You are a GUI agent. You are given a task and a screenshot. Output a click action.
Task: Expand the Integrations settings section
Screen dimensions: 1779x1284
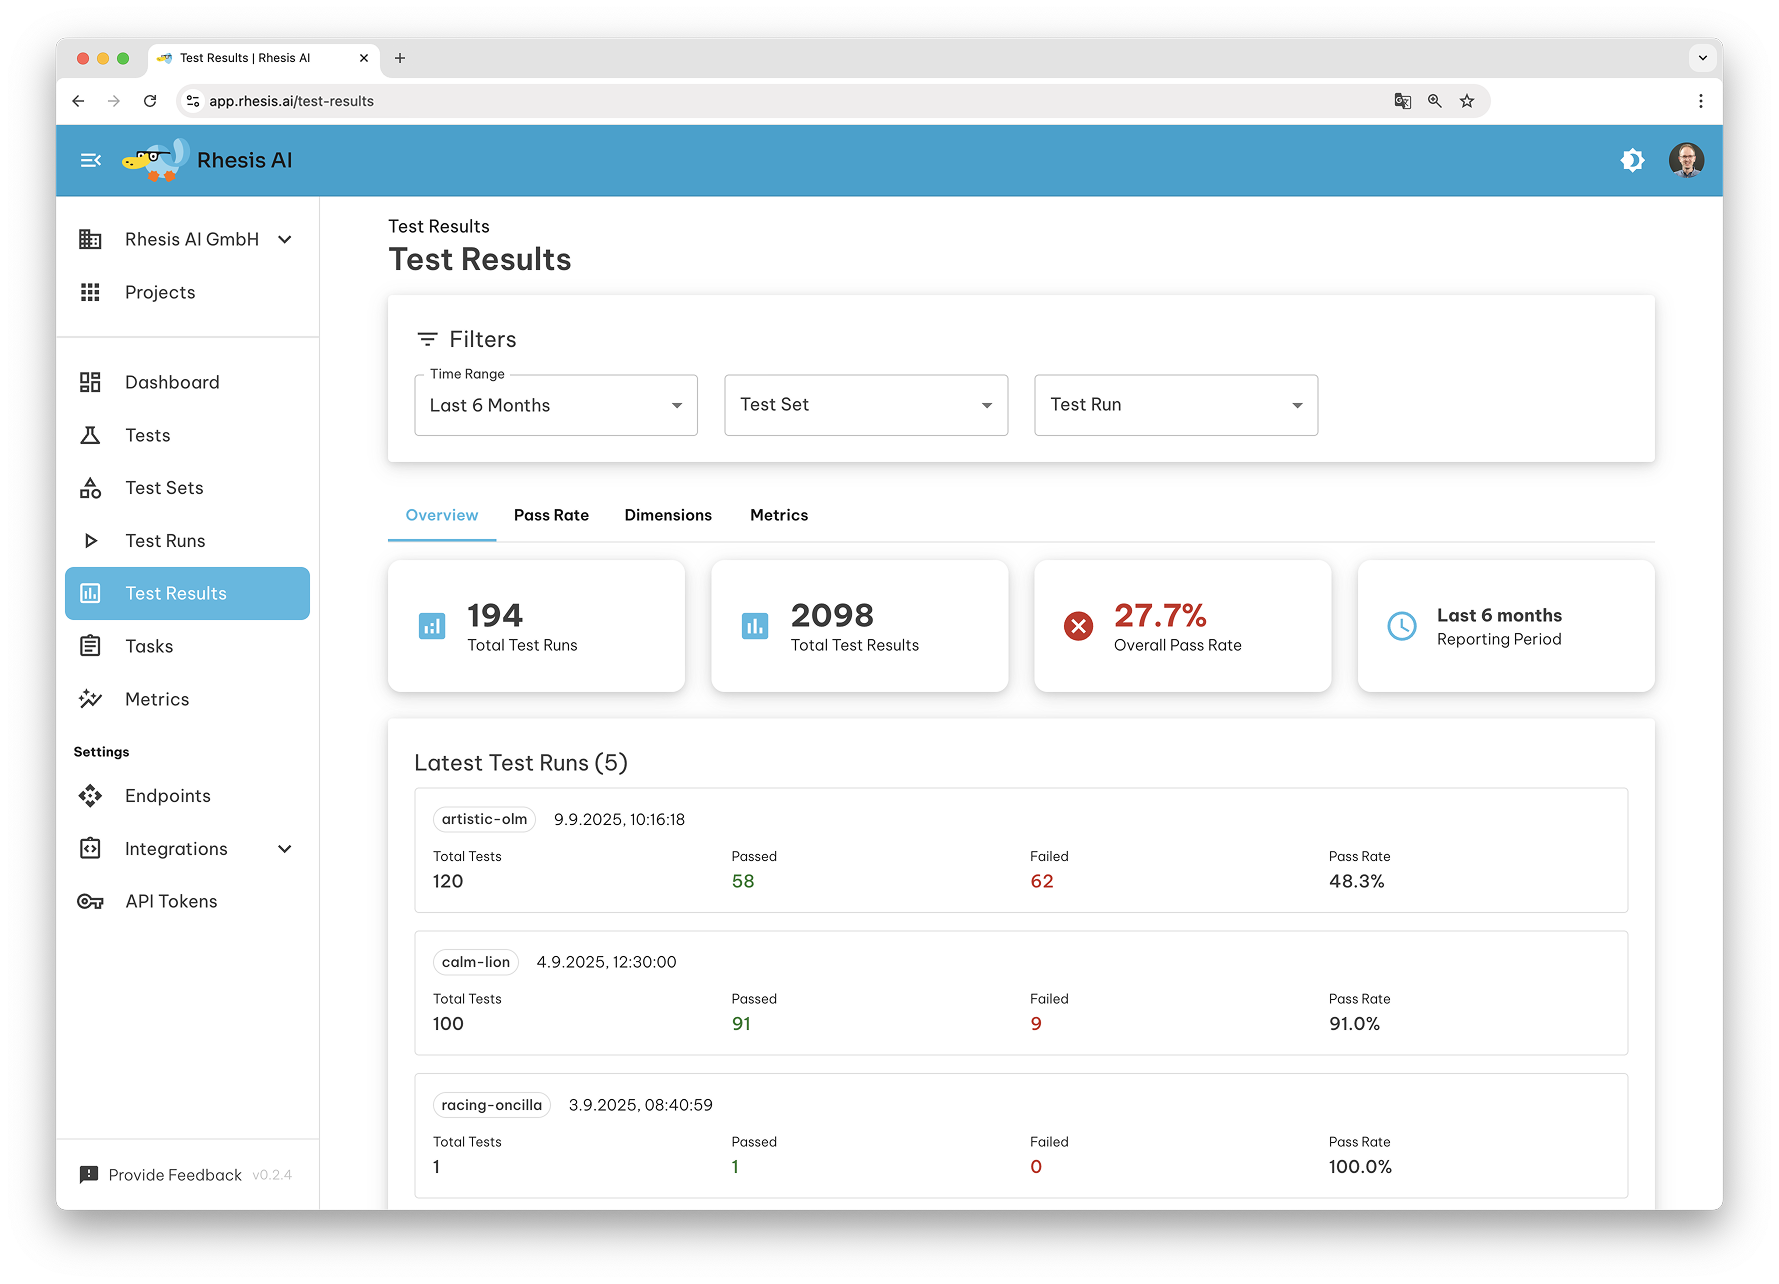[x=286, y=848]
